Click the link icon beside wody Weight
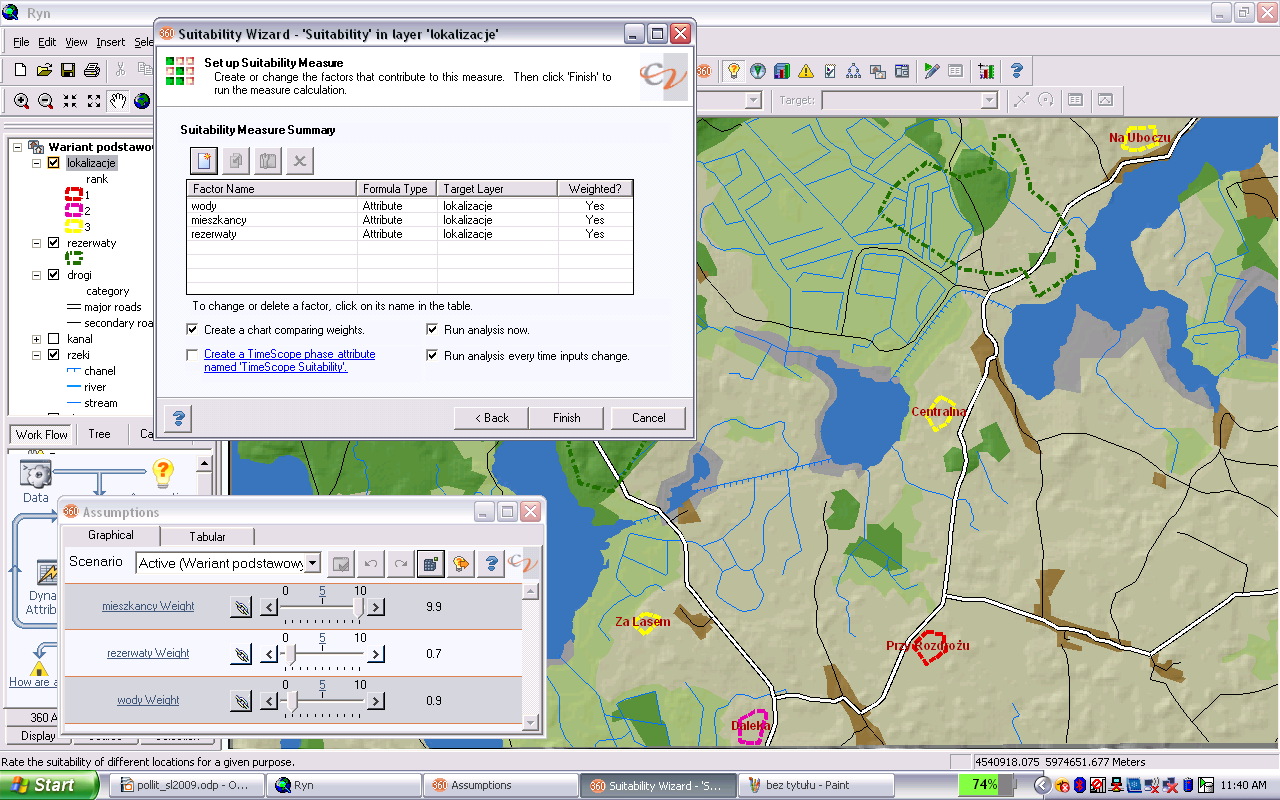The width and height of the screenshot is (1280, 800). 240,701
